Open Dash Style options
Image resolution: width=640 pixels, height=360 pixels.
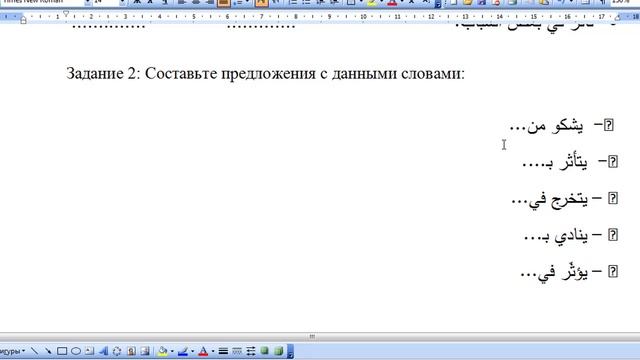[x=237, y=351]
